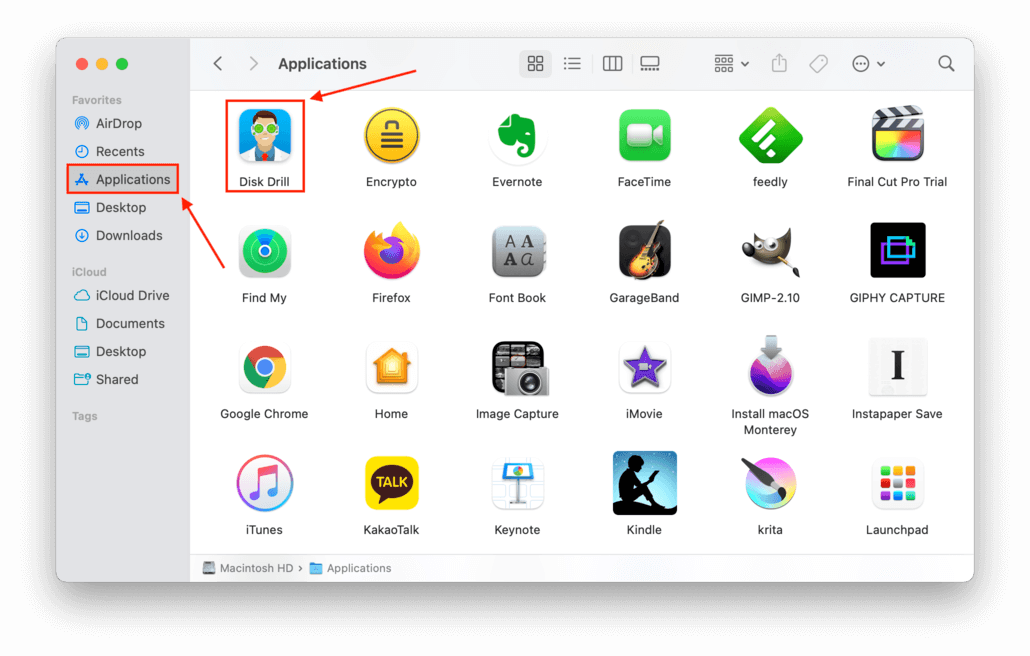
Task: Open the Disk Drill app icon
Action: pos(265,136)
